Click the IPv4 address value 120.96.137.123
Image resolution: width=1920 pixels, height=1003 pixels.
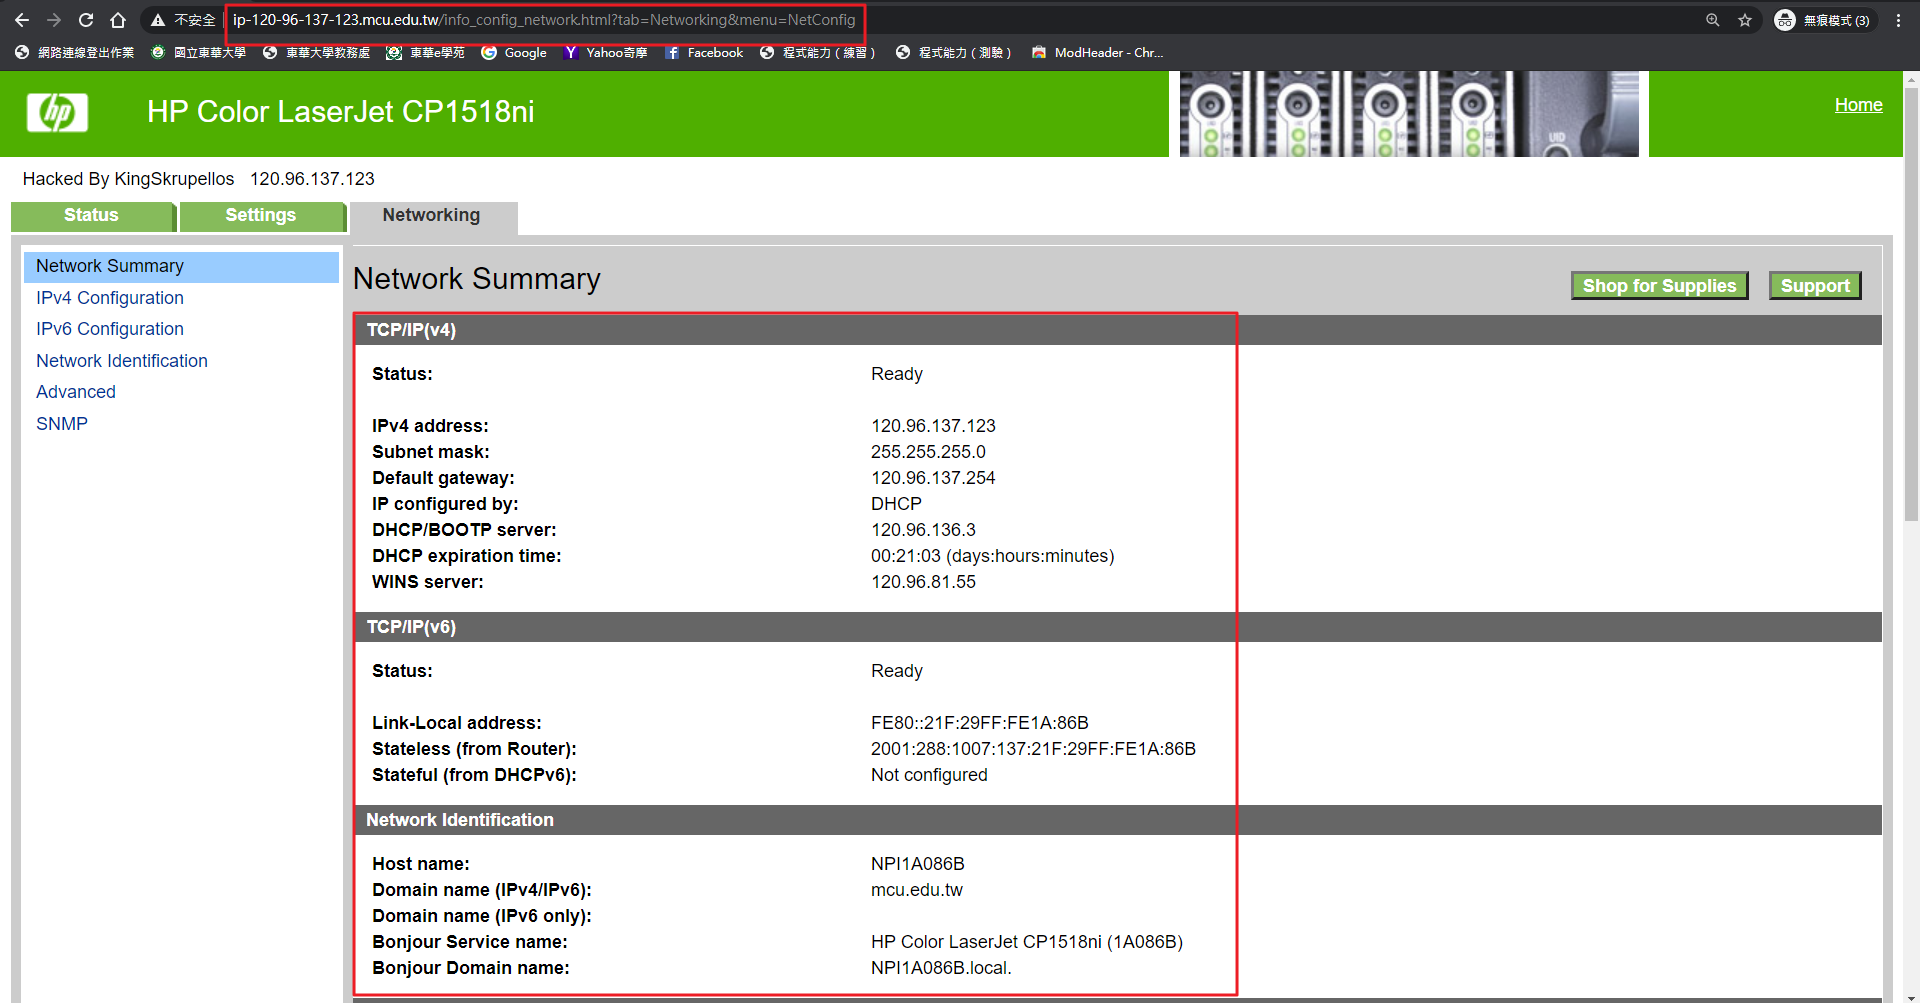(933, 426)
